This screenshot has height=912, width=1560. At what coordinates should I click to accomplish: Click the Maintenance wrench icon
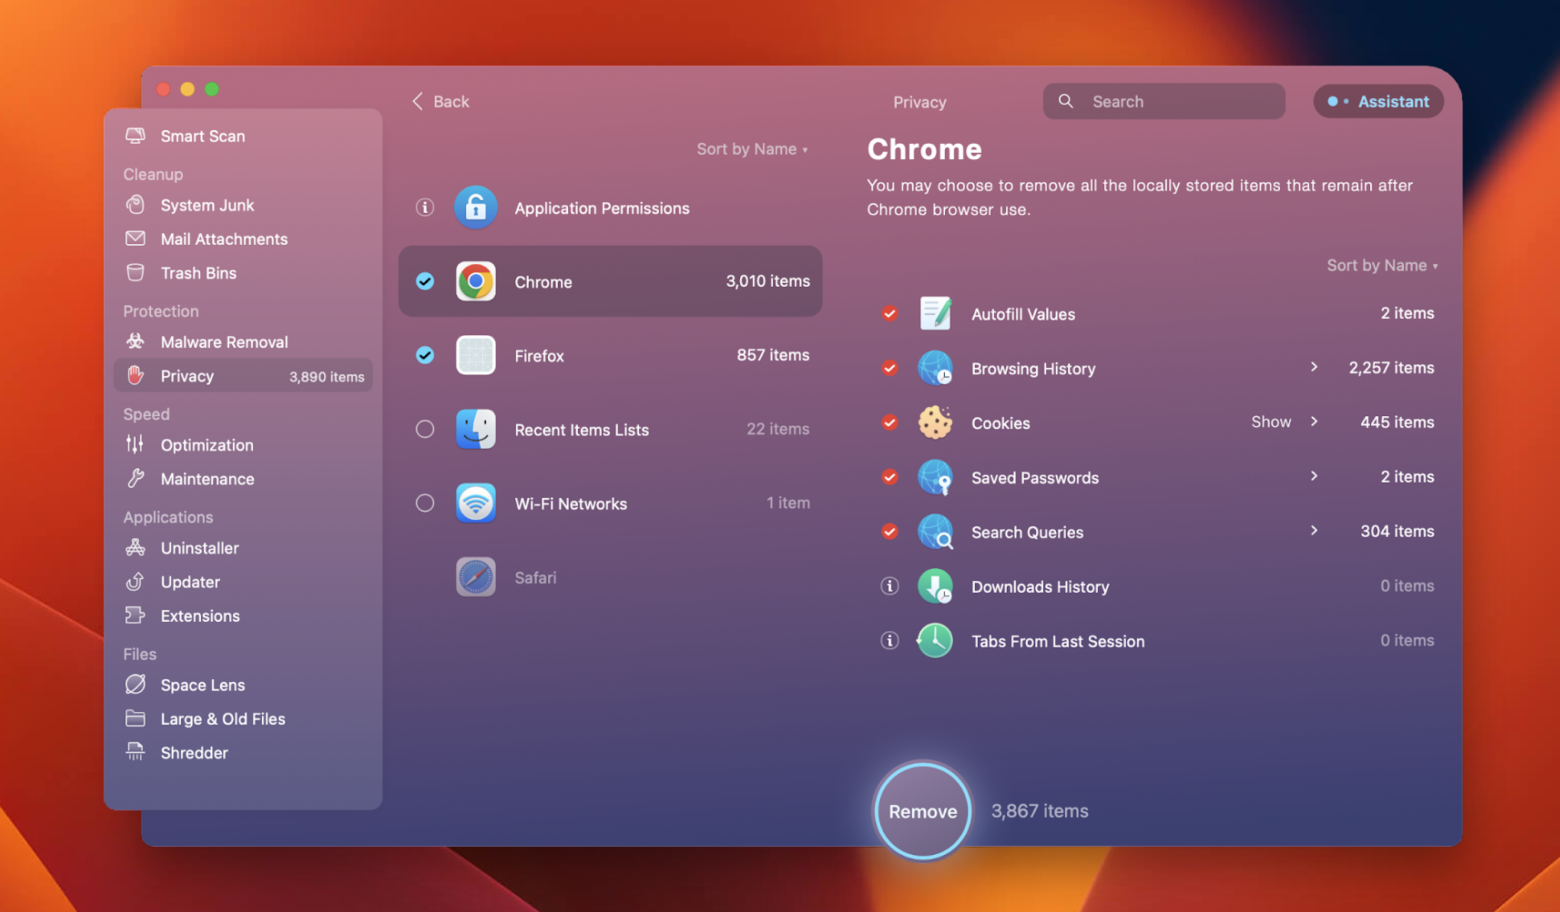click(x=135, y=478)
